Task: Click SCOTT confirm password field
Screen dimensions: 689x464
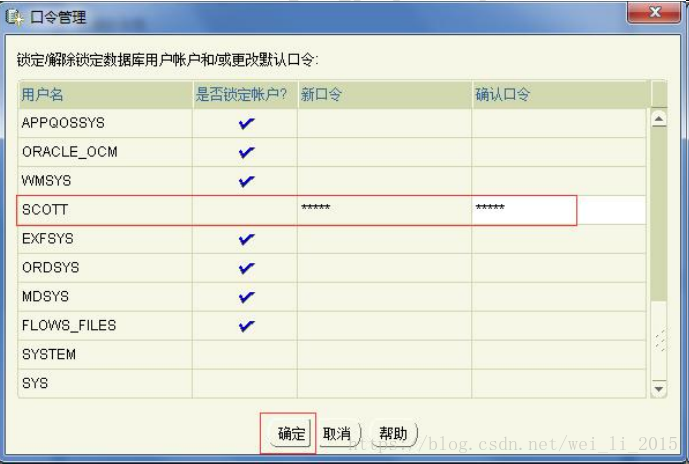Action: coord(559,210)
